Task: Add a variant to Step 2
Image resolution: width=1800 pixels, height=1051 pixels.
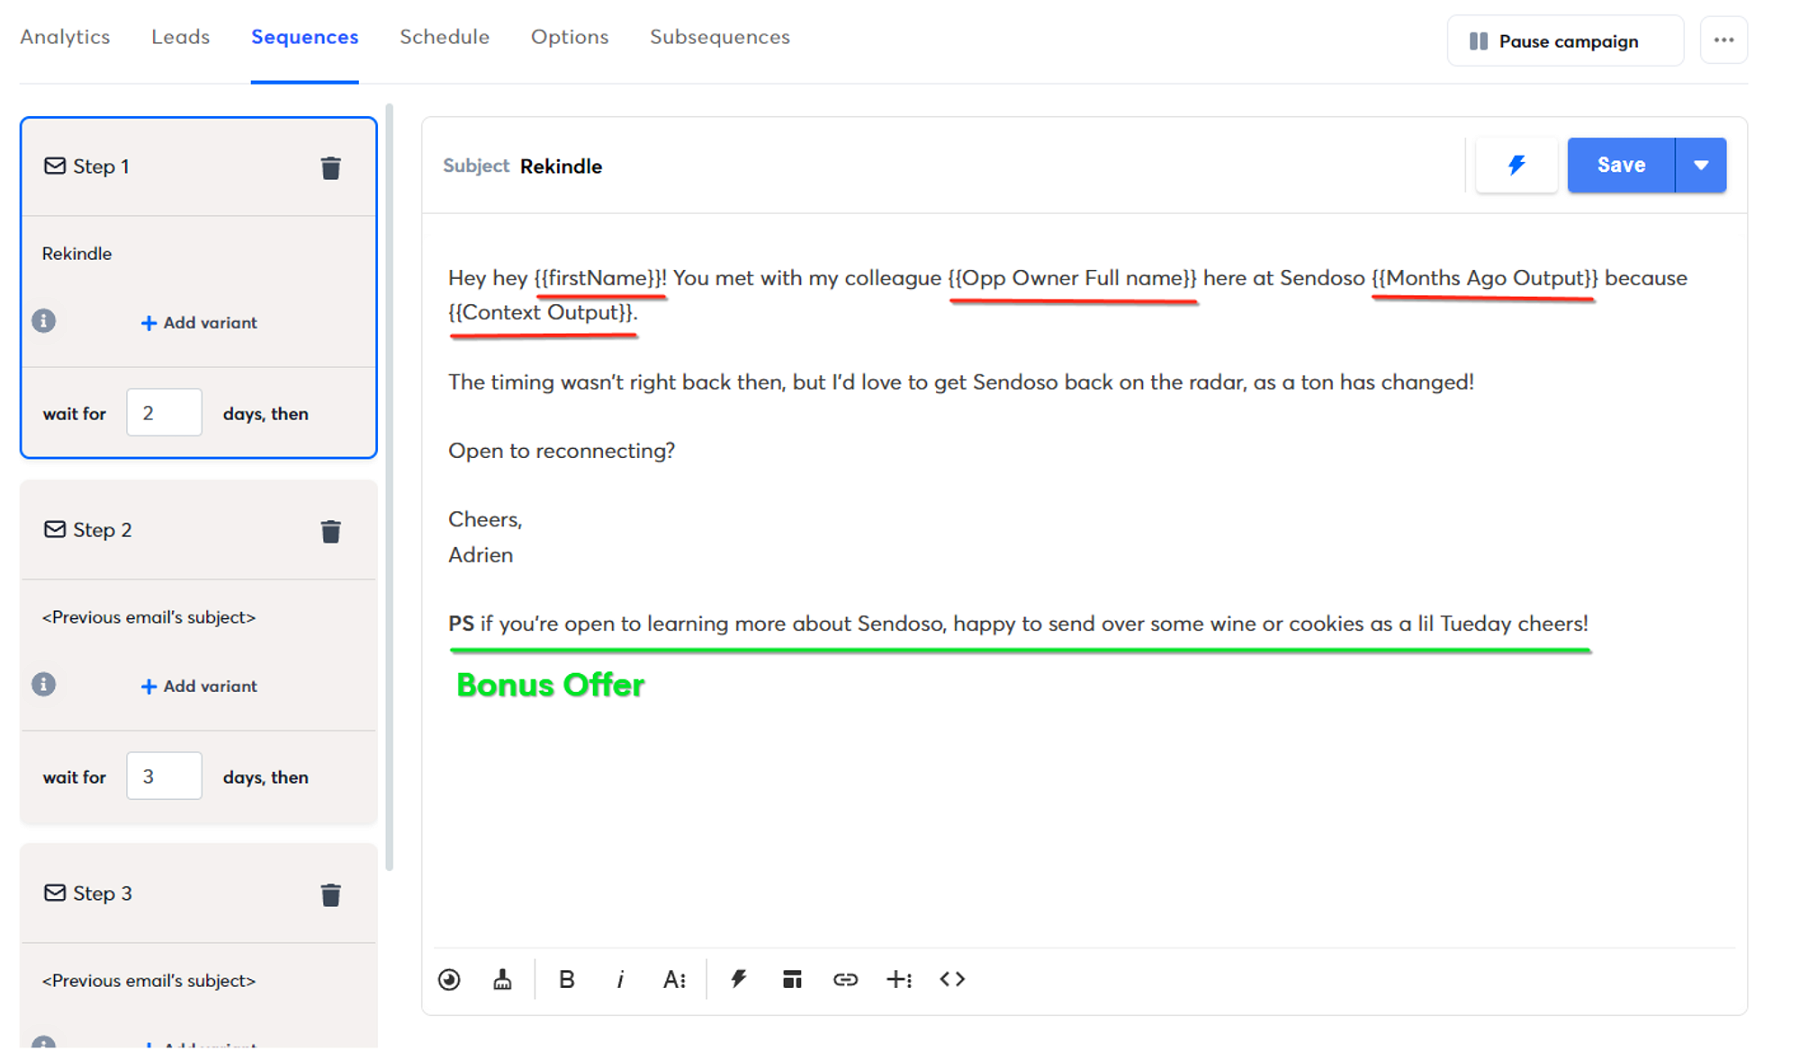Action: point(199,685)
